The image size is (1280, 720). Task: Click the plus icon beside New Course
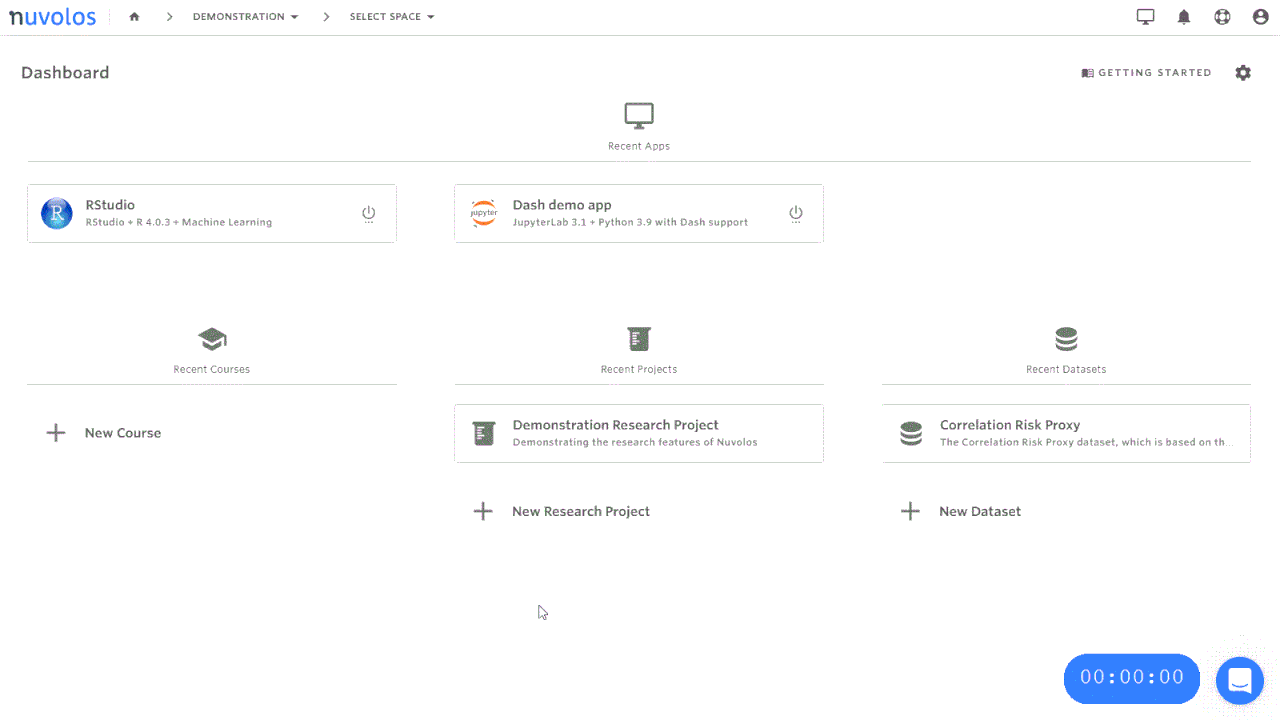tap(56, 433)
